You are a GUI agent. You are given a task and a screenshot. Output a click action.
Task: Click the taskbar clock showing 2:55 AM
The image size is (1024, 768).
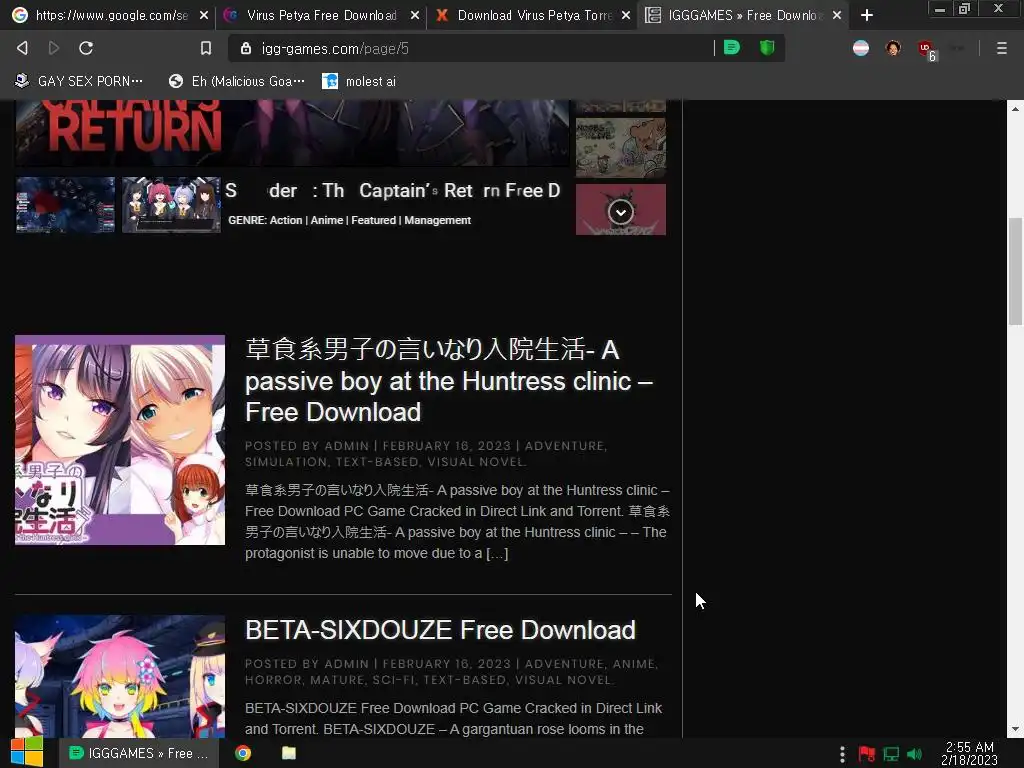969,754
